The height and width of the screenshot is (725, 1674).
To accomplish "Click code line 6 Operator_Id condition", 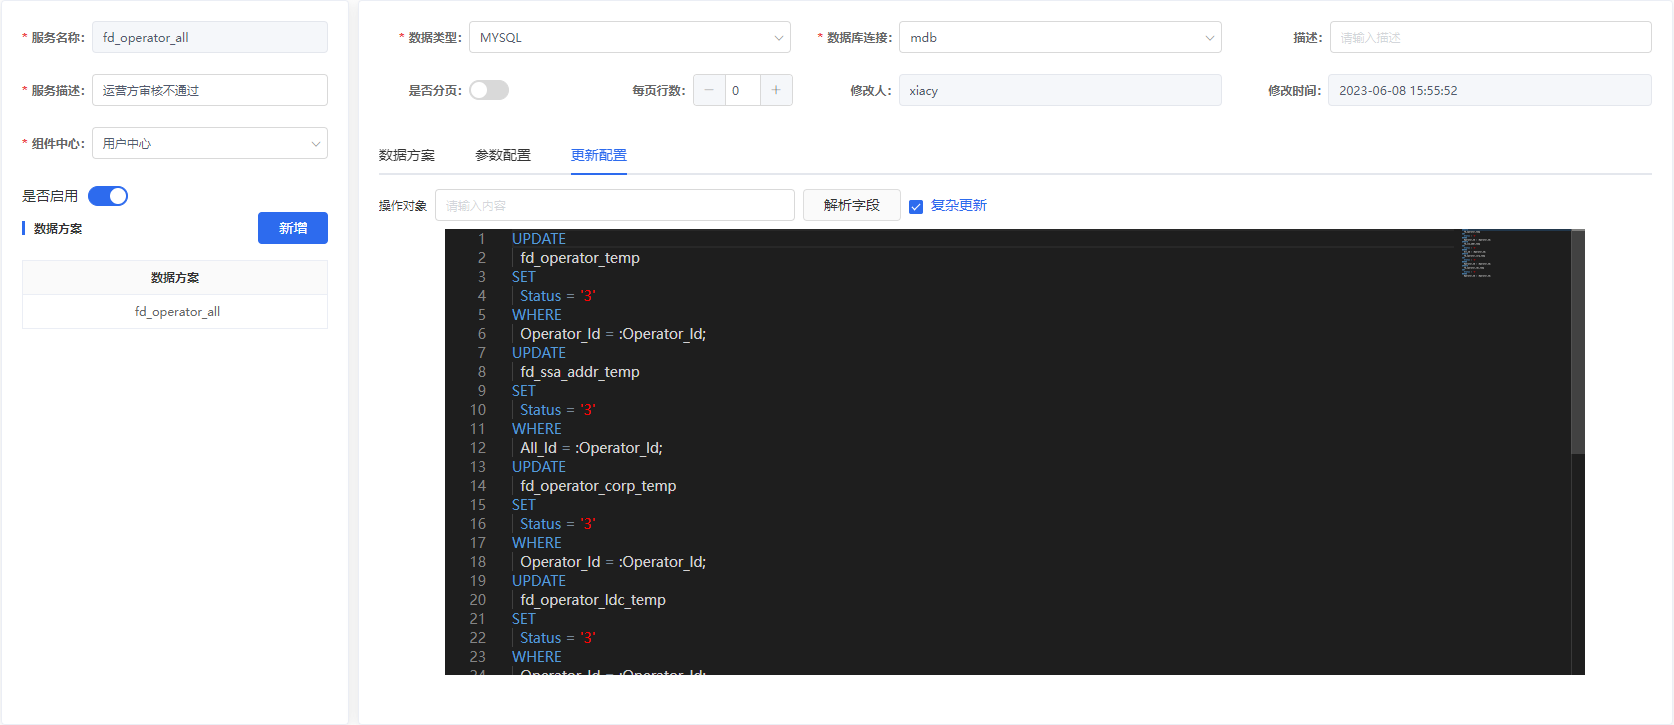I will (x=613, y=334).
